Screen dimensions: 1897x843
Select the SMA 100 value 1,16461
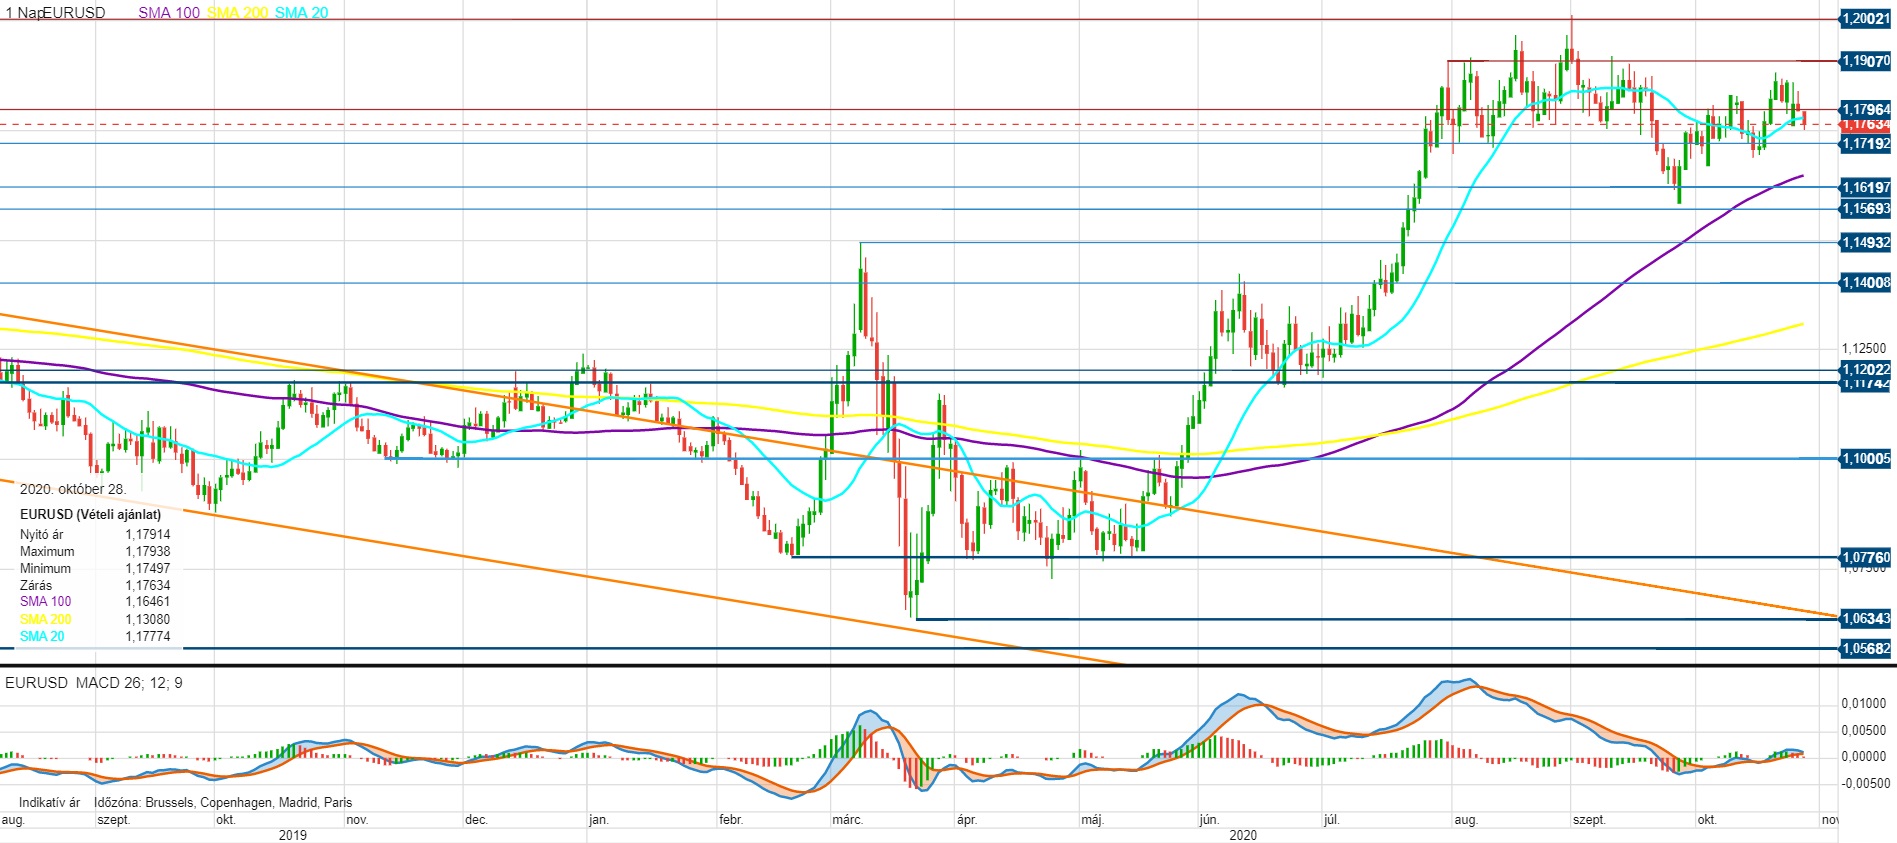coord(148,602)
